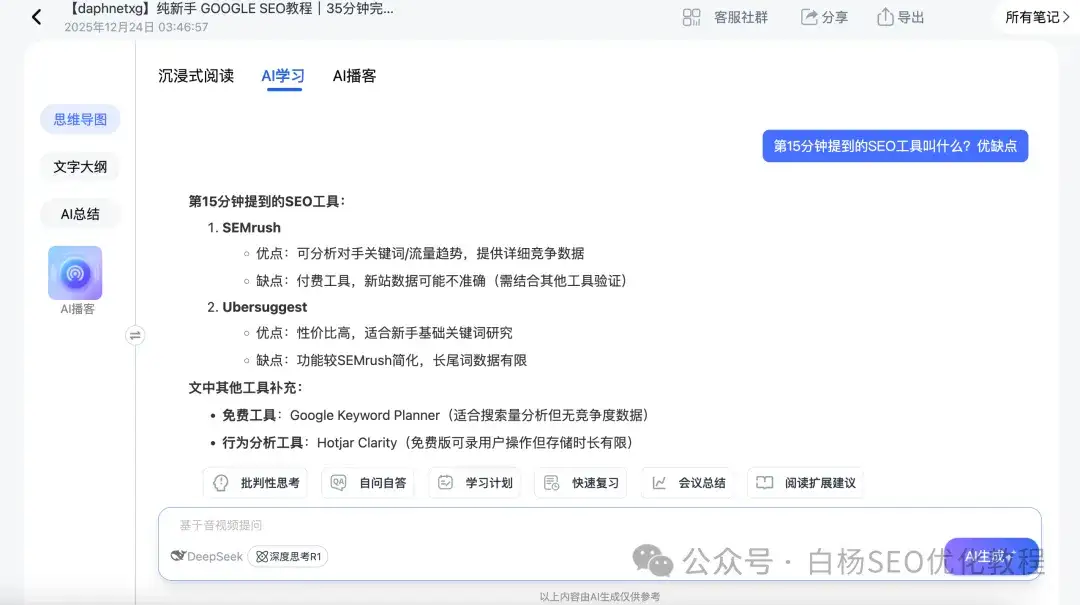Open 所有笔记 all notes list

[x=1037, y=17]
